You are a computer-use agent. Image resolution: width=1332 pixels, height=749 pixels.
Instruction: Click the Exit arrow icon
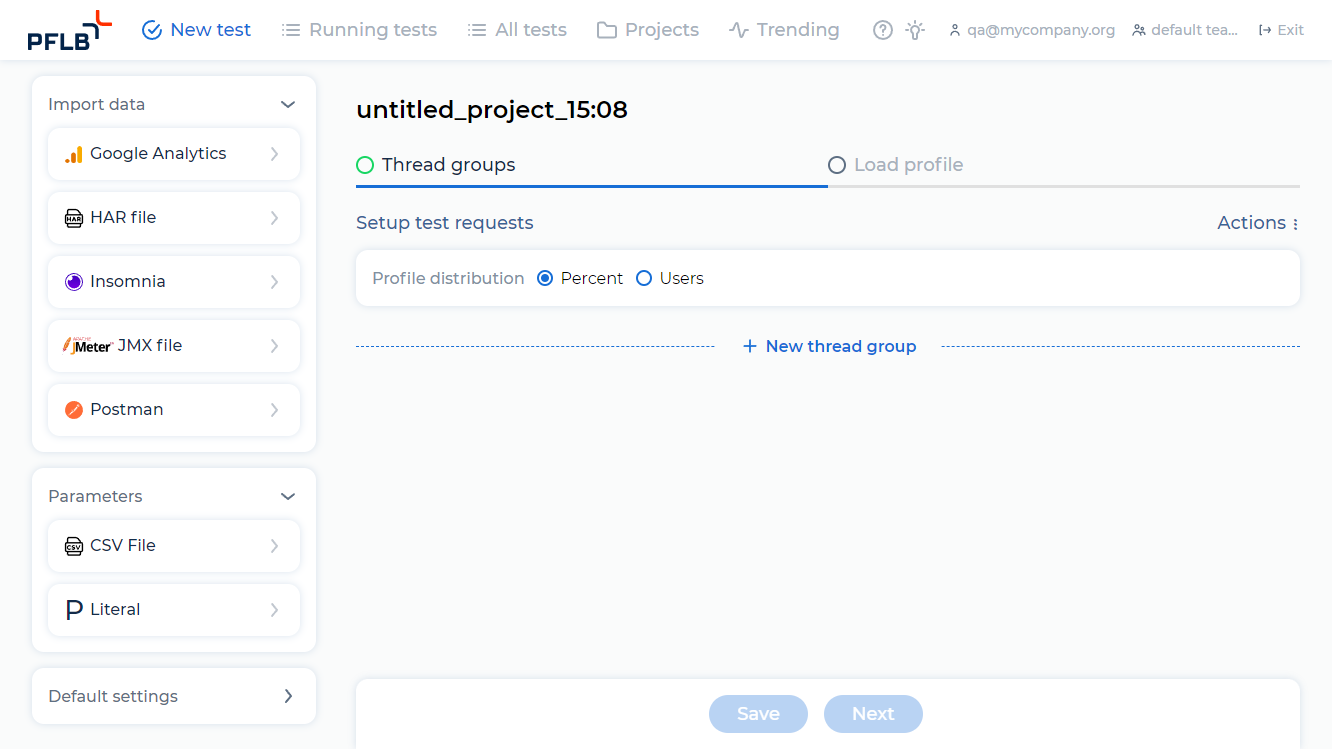pyautogui.click(x=1265, y=30)
